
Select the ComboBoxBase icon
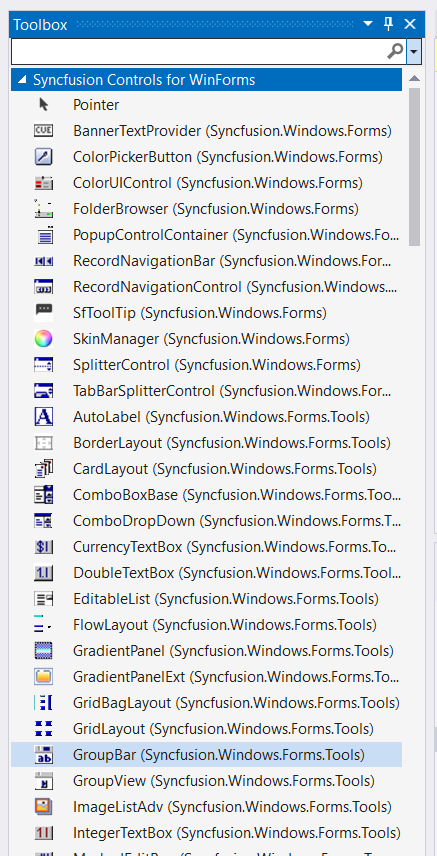[x=43, y=495]
